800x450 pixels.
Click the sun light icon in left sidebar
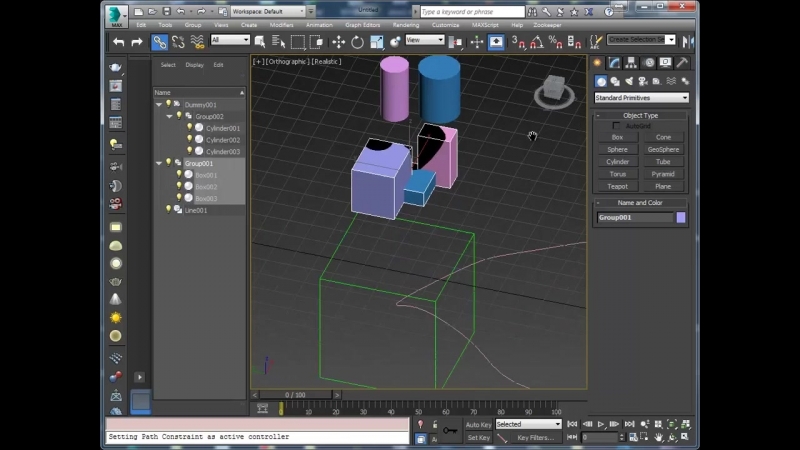coord(116,318)
